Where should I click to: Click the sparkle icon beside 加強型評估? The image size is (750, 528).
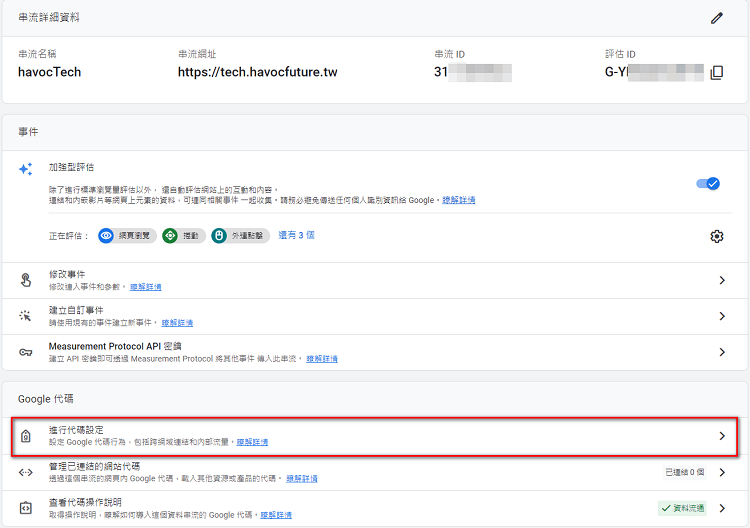pyautogui.click(x=26, y=170)
